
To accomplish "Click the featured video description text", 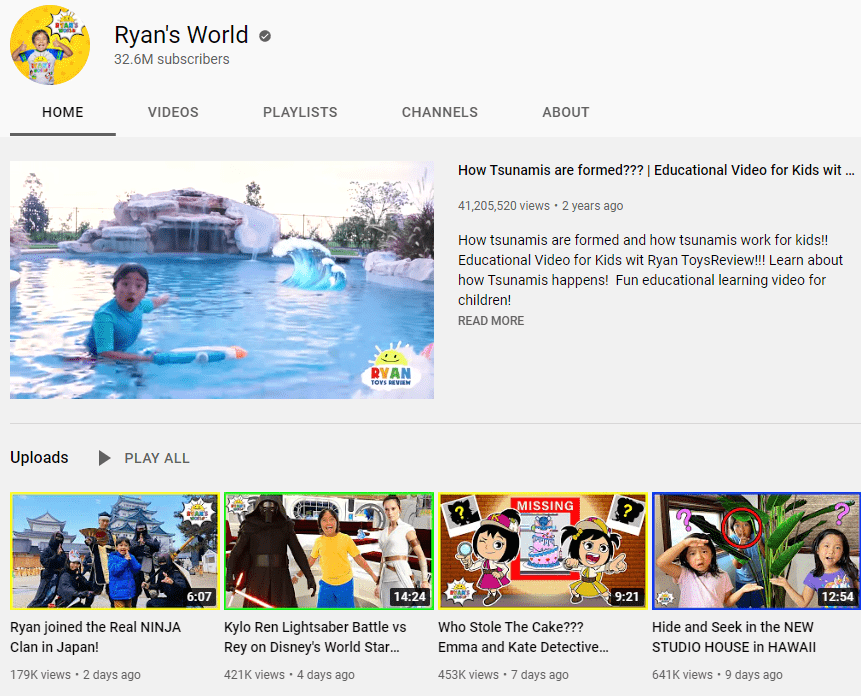I will point(650,270).
